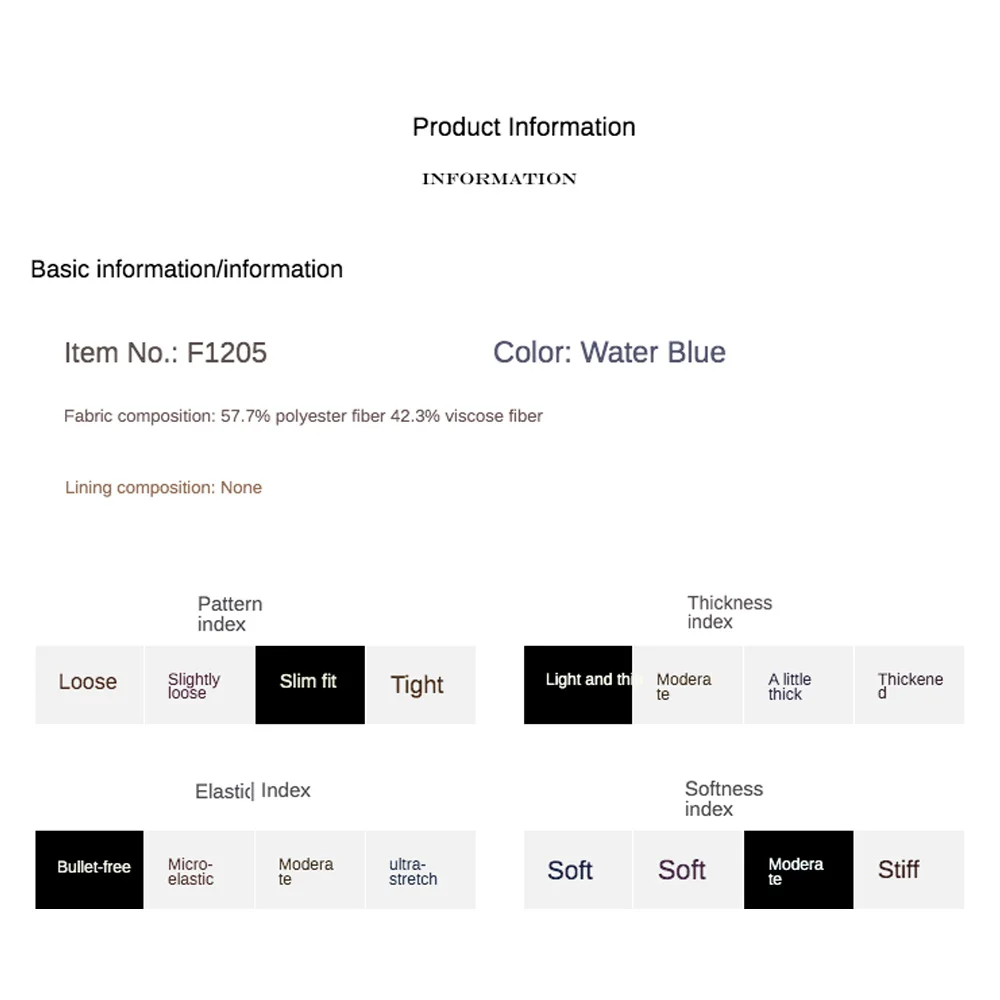Click the Item No. F1205 text
Screen dimensions: 1000x1000
coord(165,353)
